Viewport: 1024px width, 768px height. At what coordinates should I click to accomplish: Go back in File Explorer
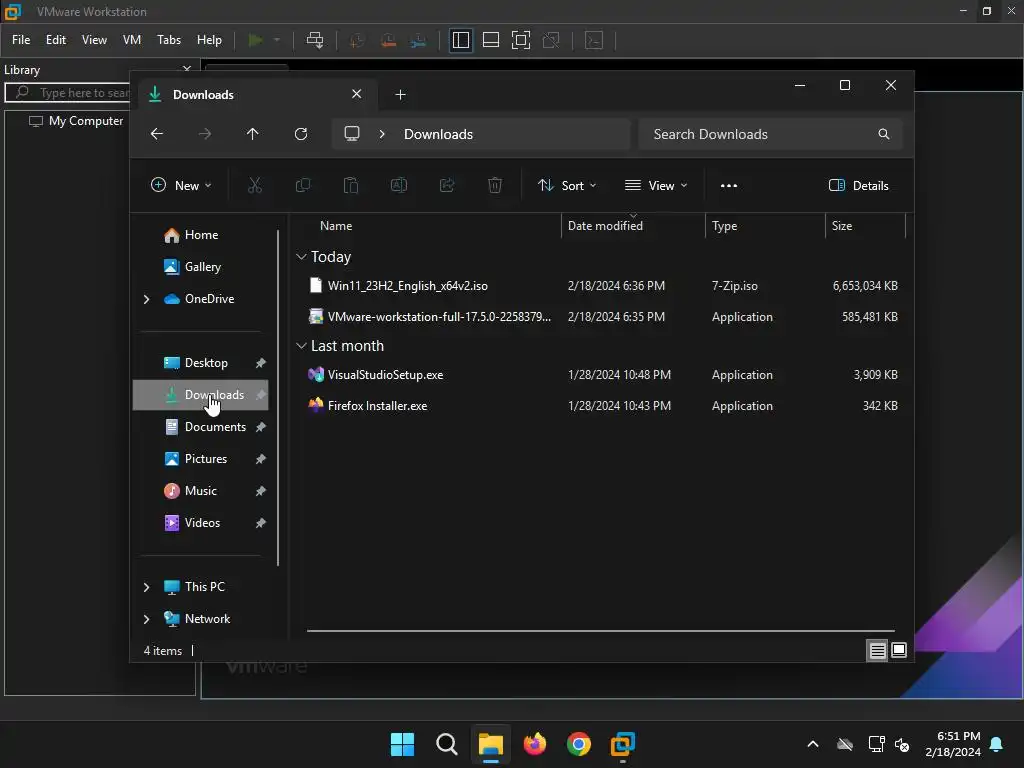(157, 134)
